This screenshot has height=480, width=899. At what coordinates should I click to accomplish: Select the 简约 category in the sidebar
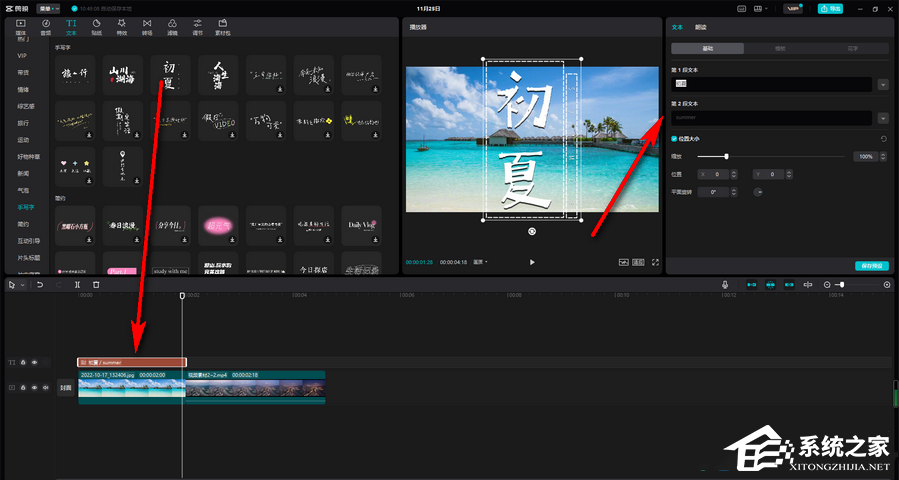pyautogui.click(x=23, y=224)
